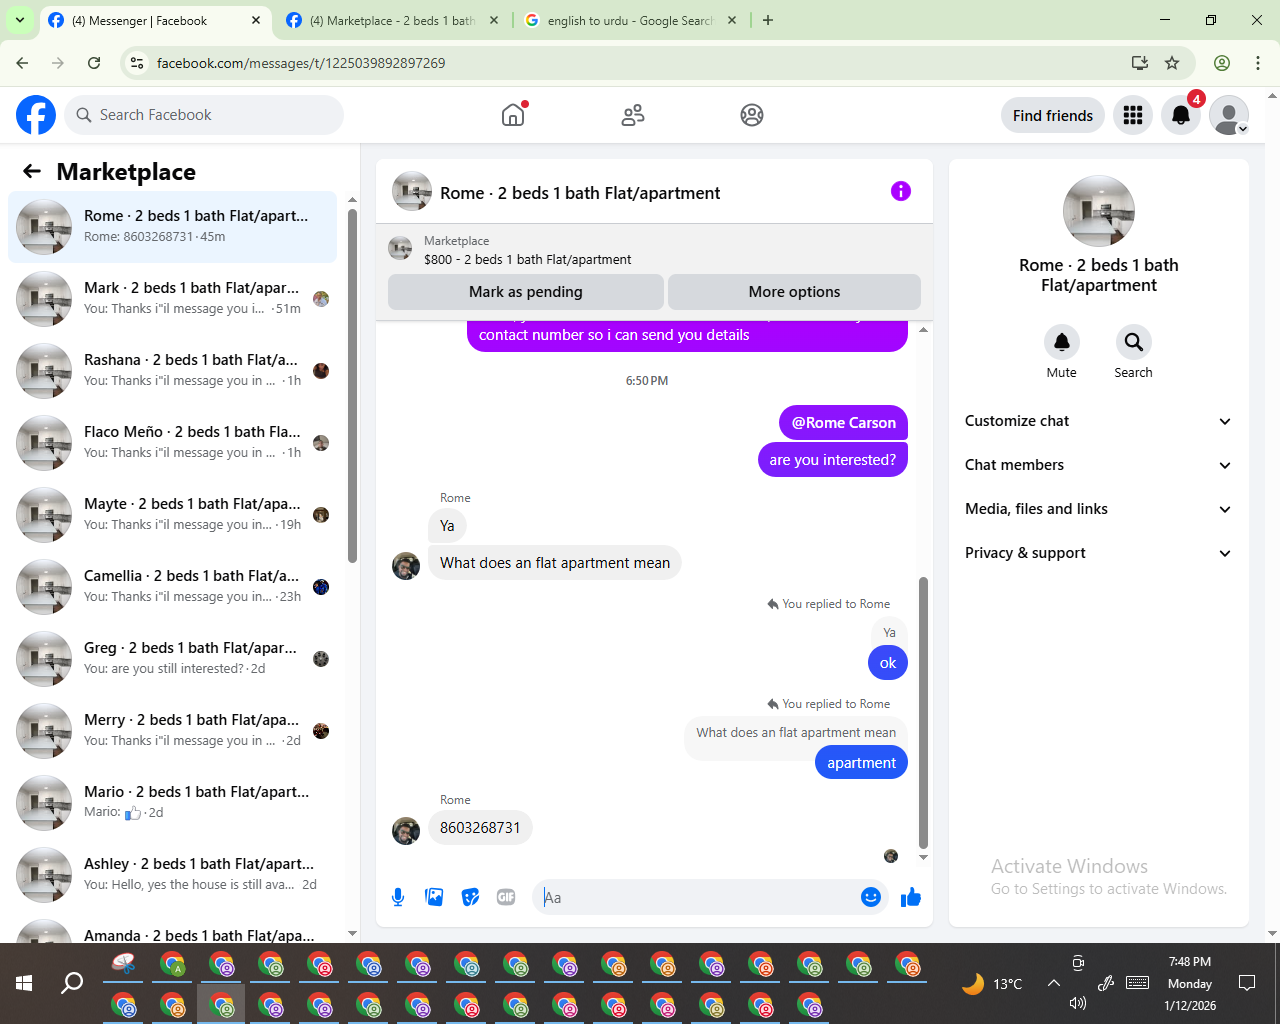Open the Home icon in Facebook header

513,115
